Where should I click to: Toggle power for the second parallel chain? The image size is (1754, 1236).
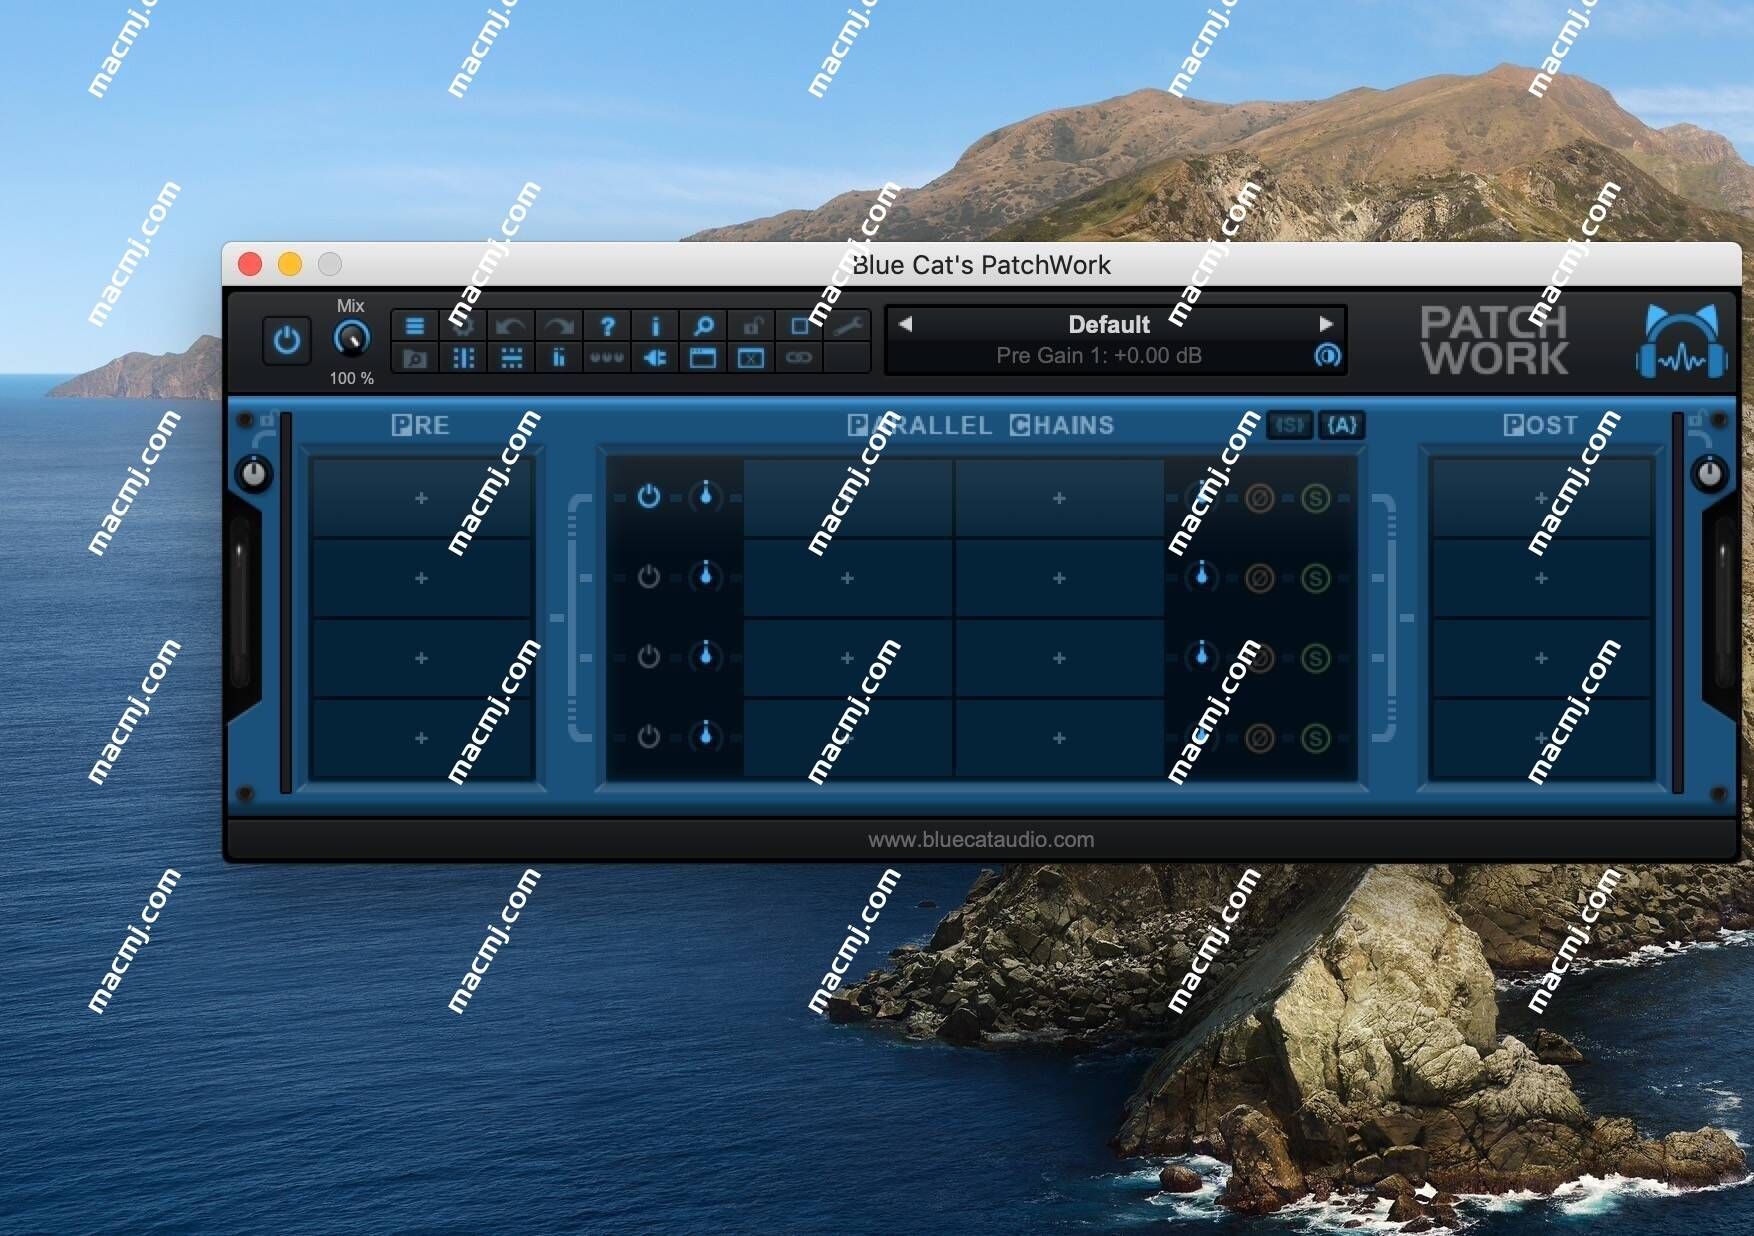point(649,577)
